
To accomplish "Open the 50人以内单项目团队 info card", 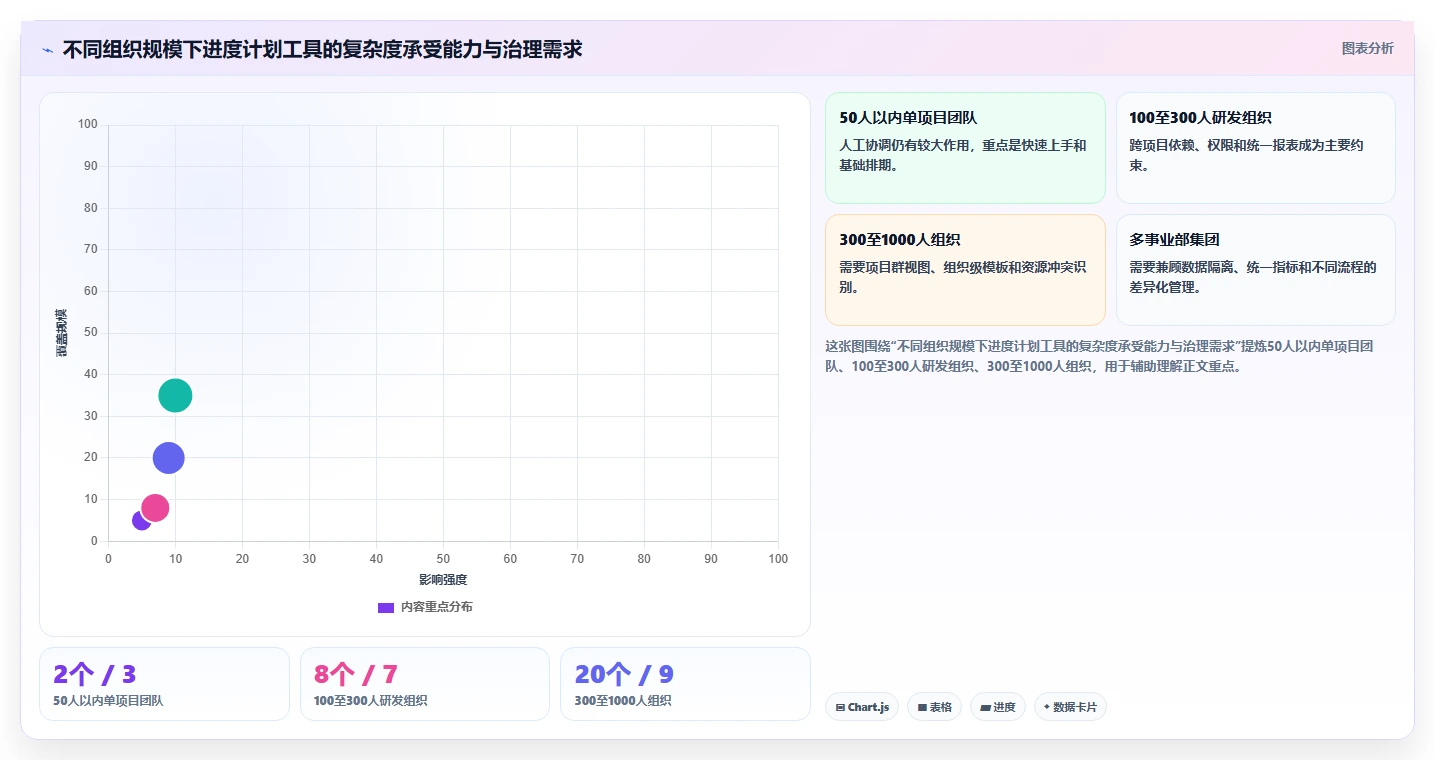I will [x=965, y=148].
